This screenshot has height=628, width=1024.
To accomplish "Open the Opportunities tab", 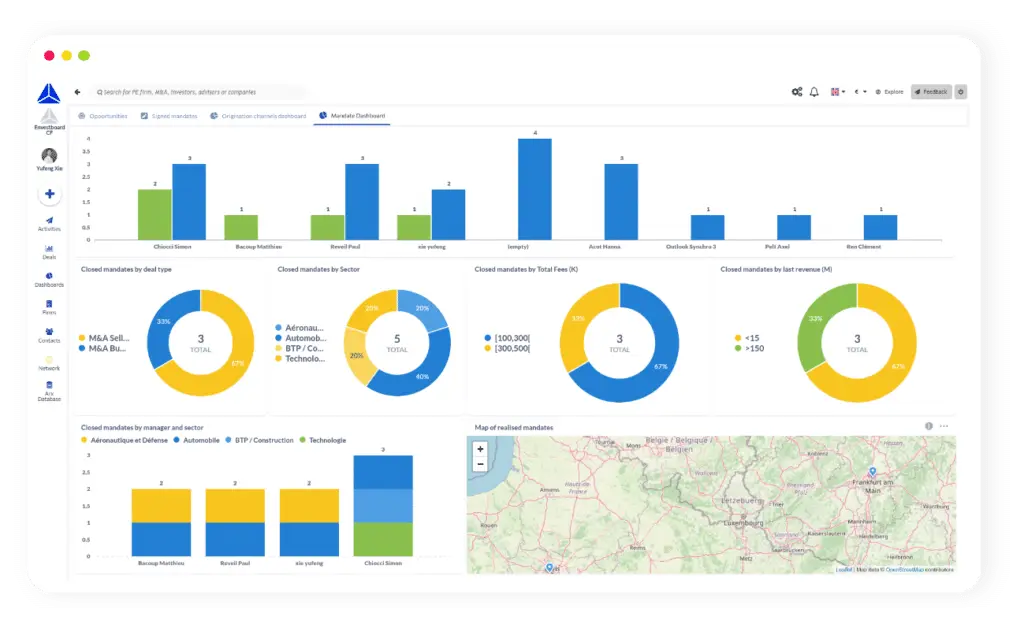I will coord(111,115).
